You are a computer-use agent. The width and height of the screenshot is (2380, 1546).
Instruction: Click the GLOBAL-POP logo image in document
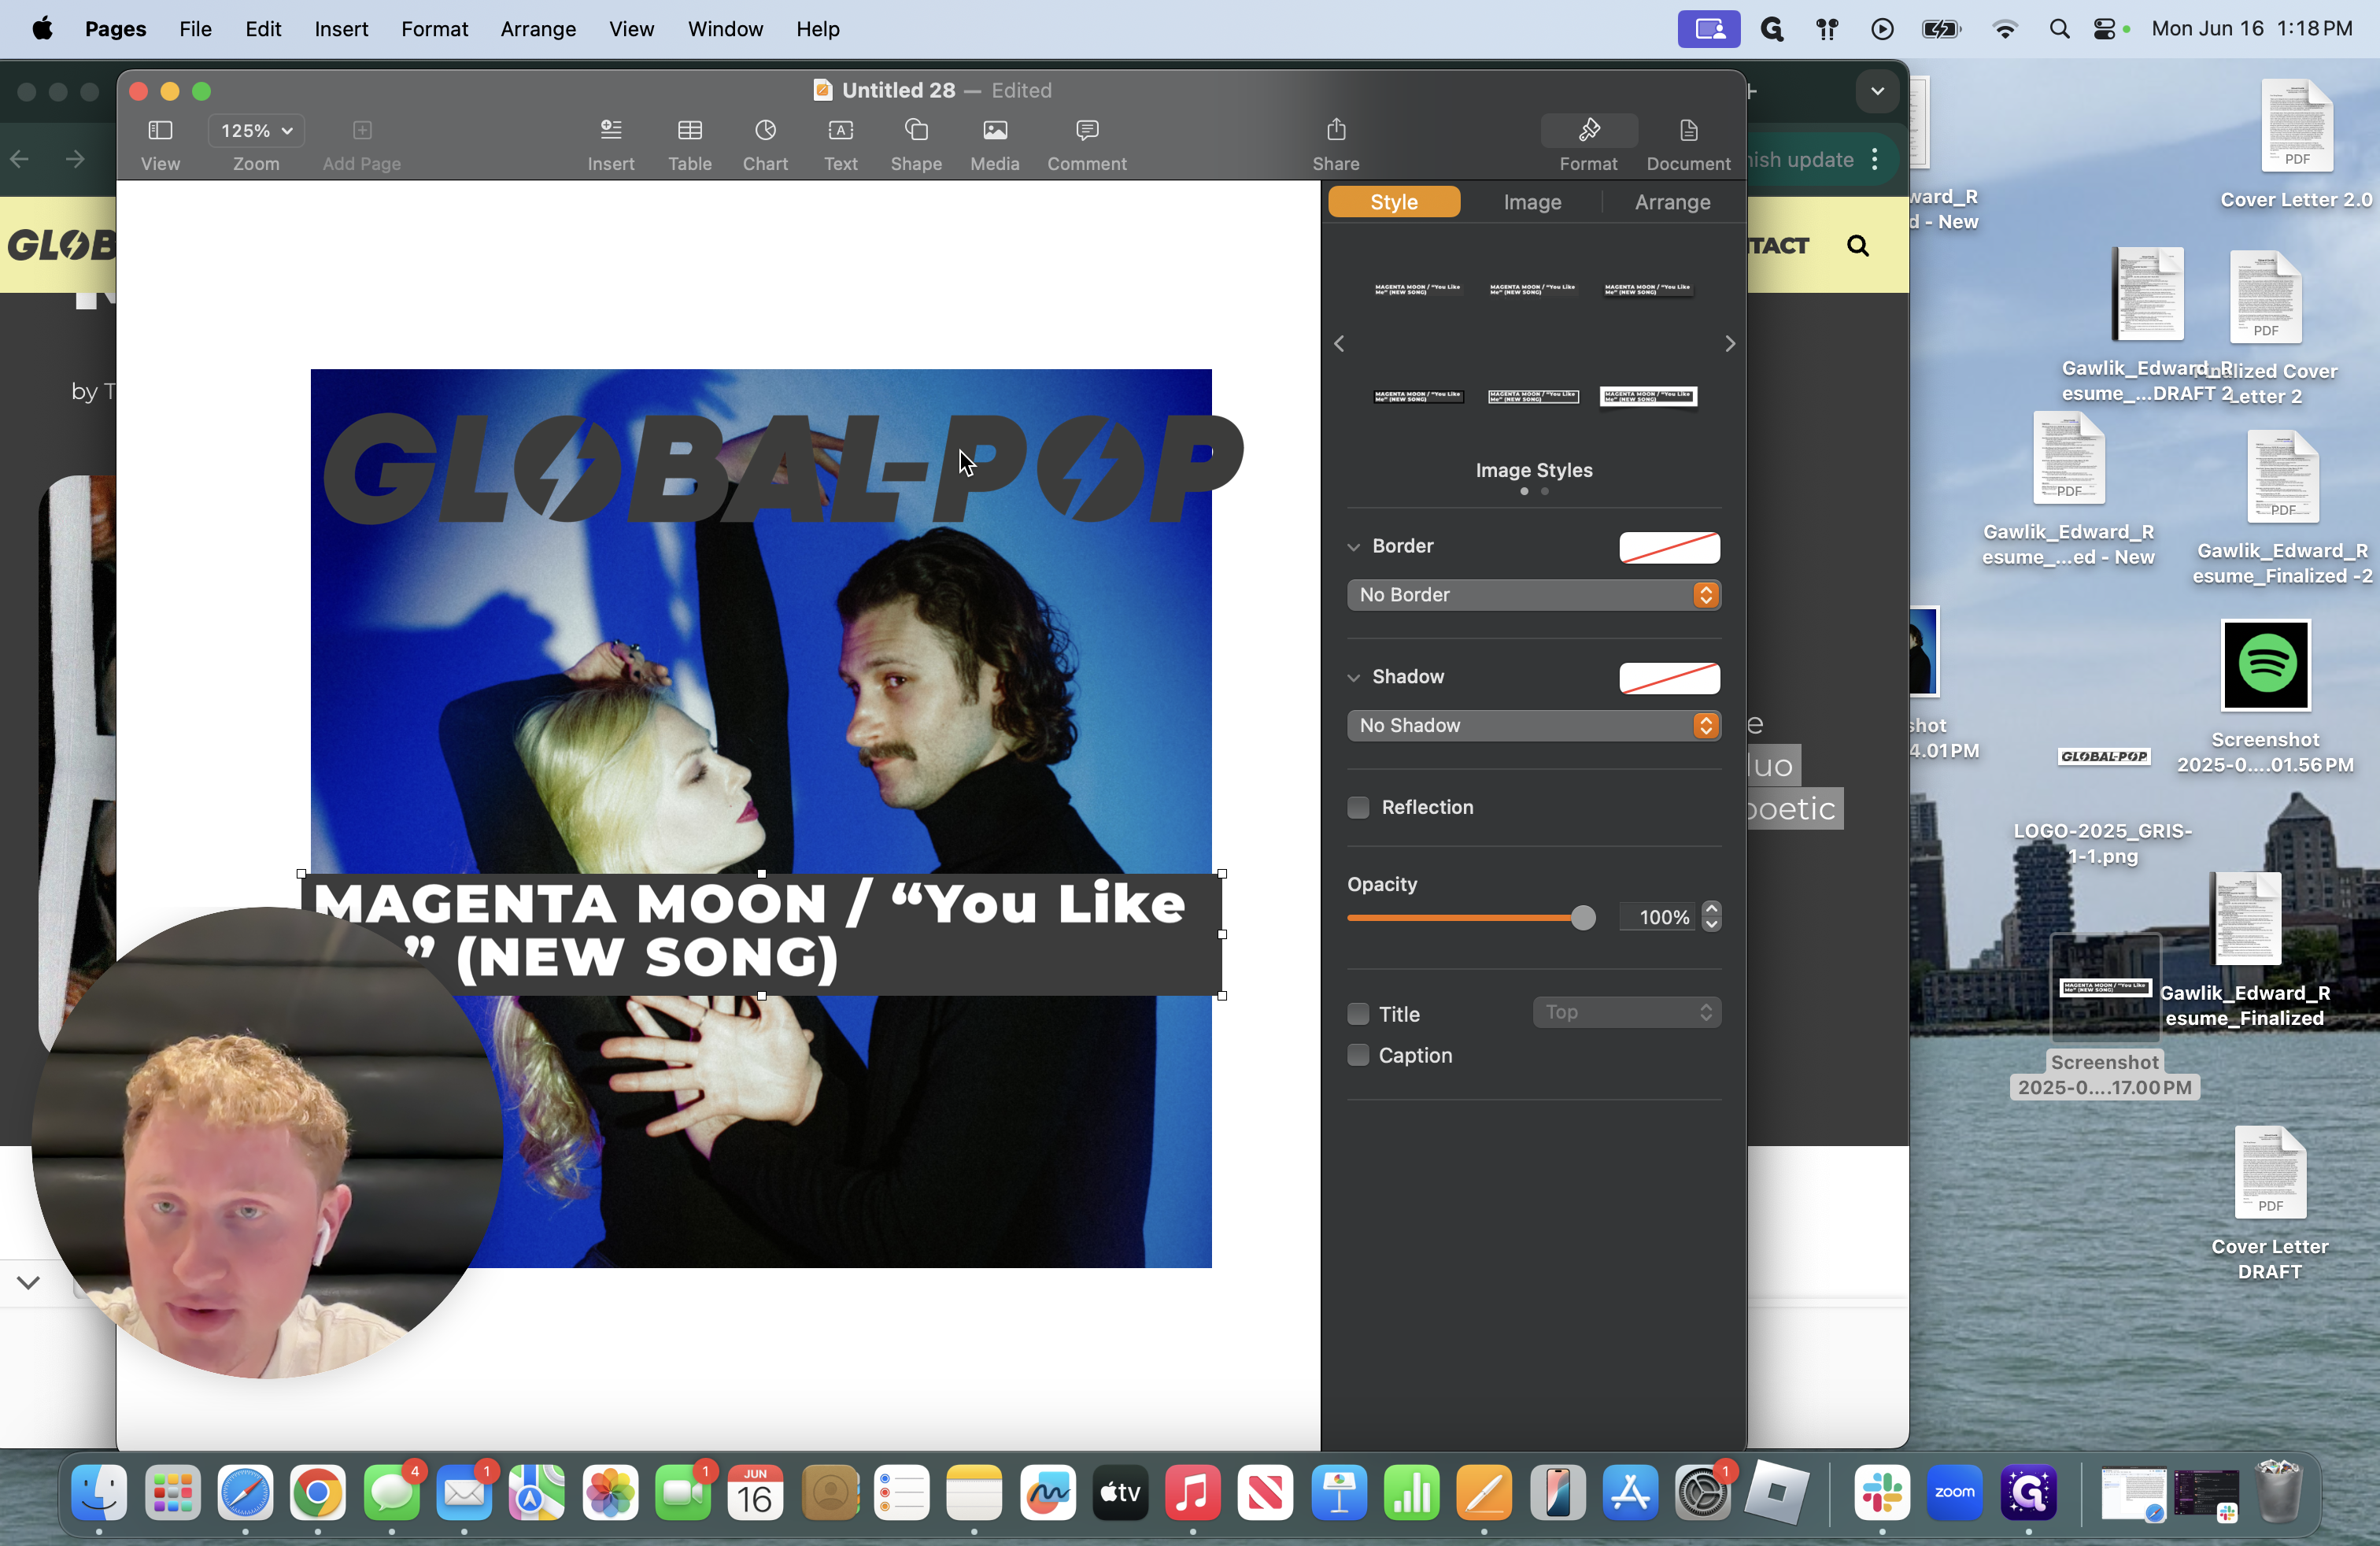pos(782,468)
